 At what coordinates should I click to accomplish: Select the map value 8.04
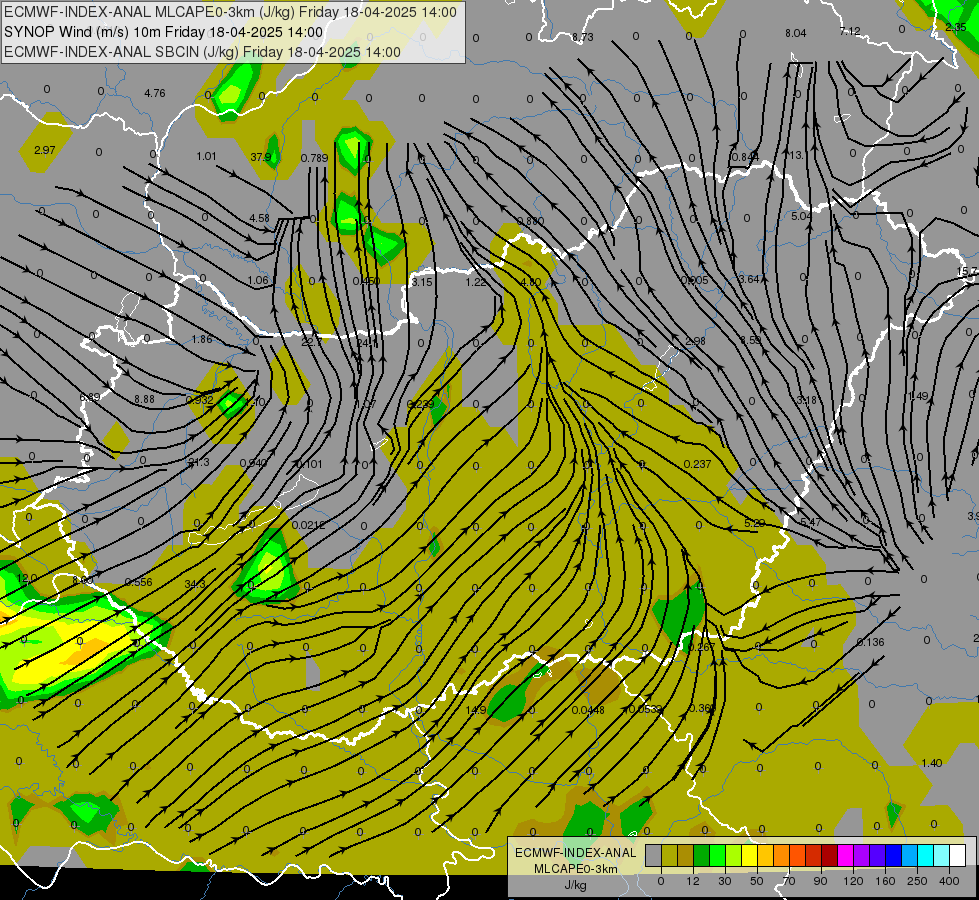click(x=795, y=34)
